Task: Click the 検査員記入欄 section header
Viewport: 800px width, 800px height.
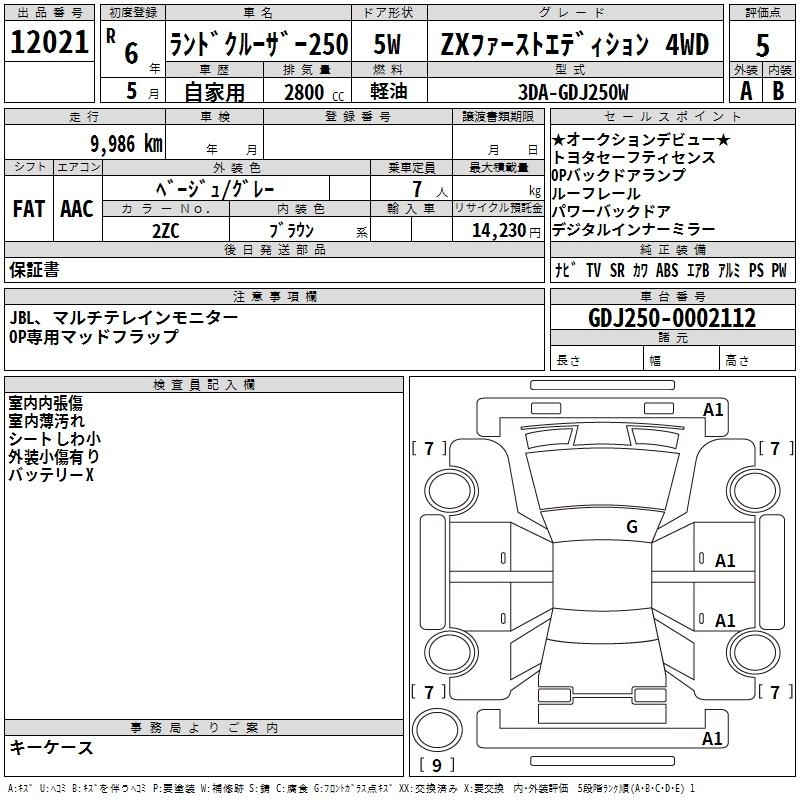Action: [x=204, y=385]
